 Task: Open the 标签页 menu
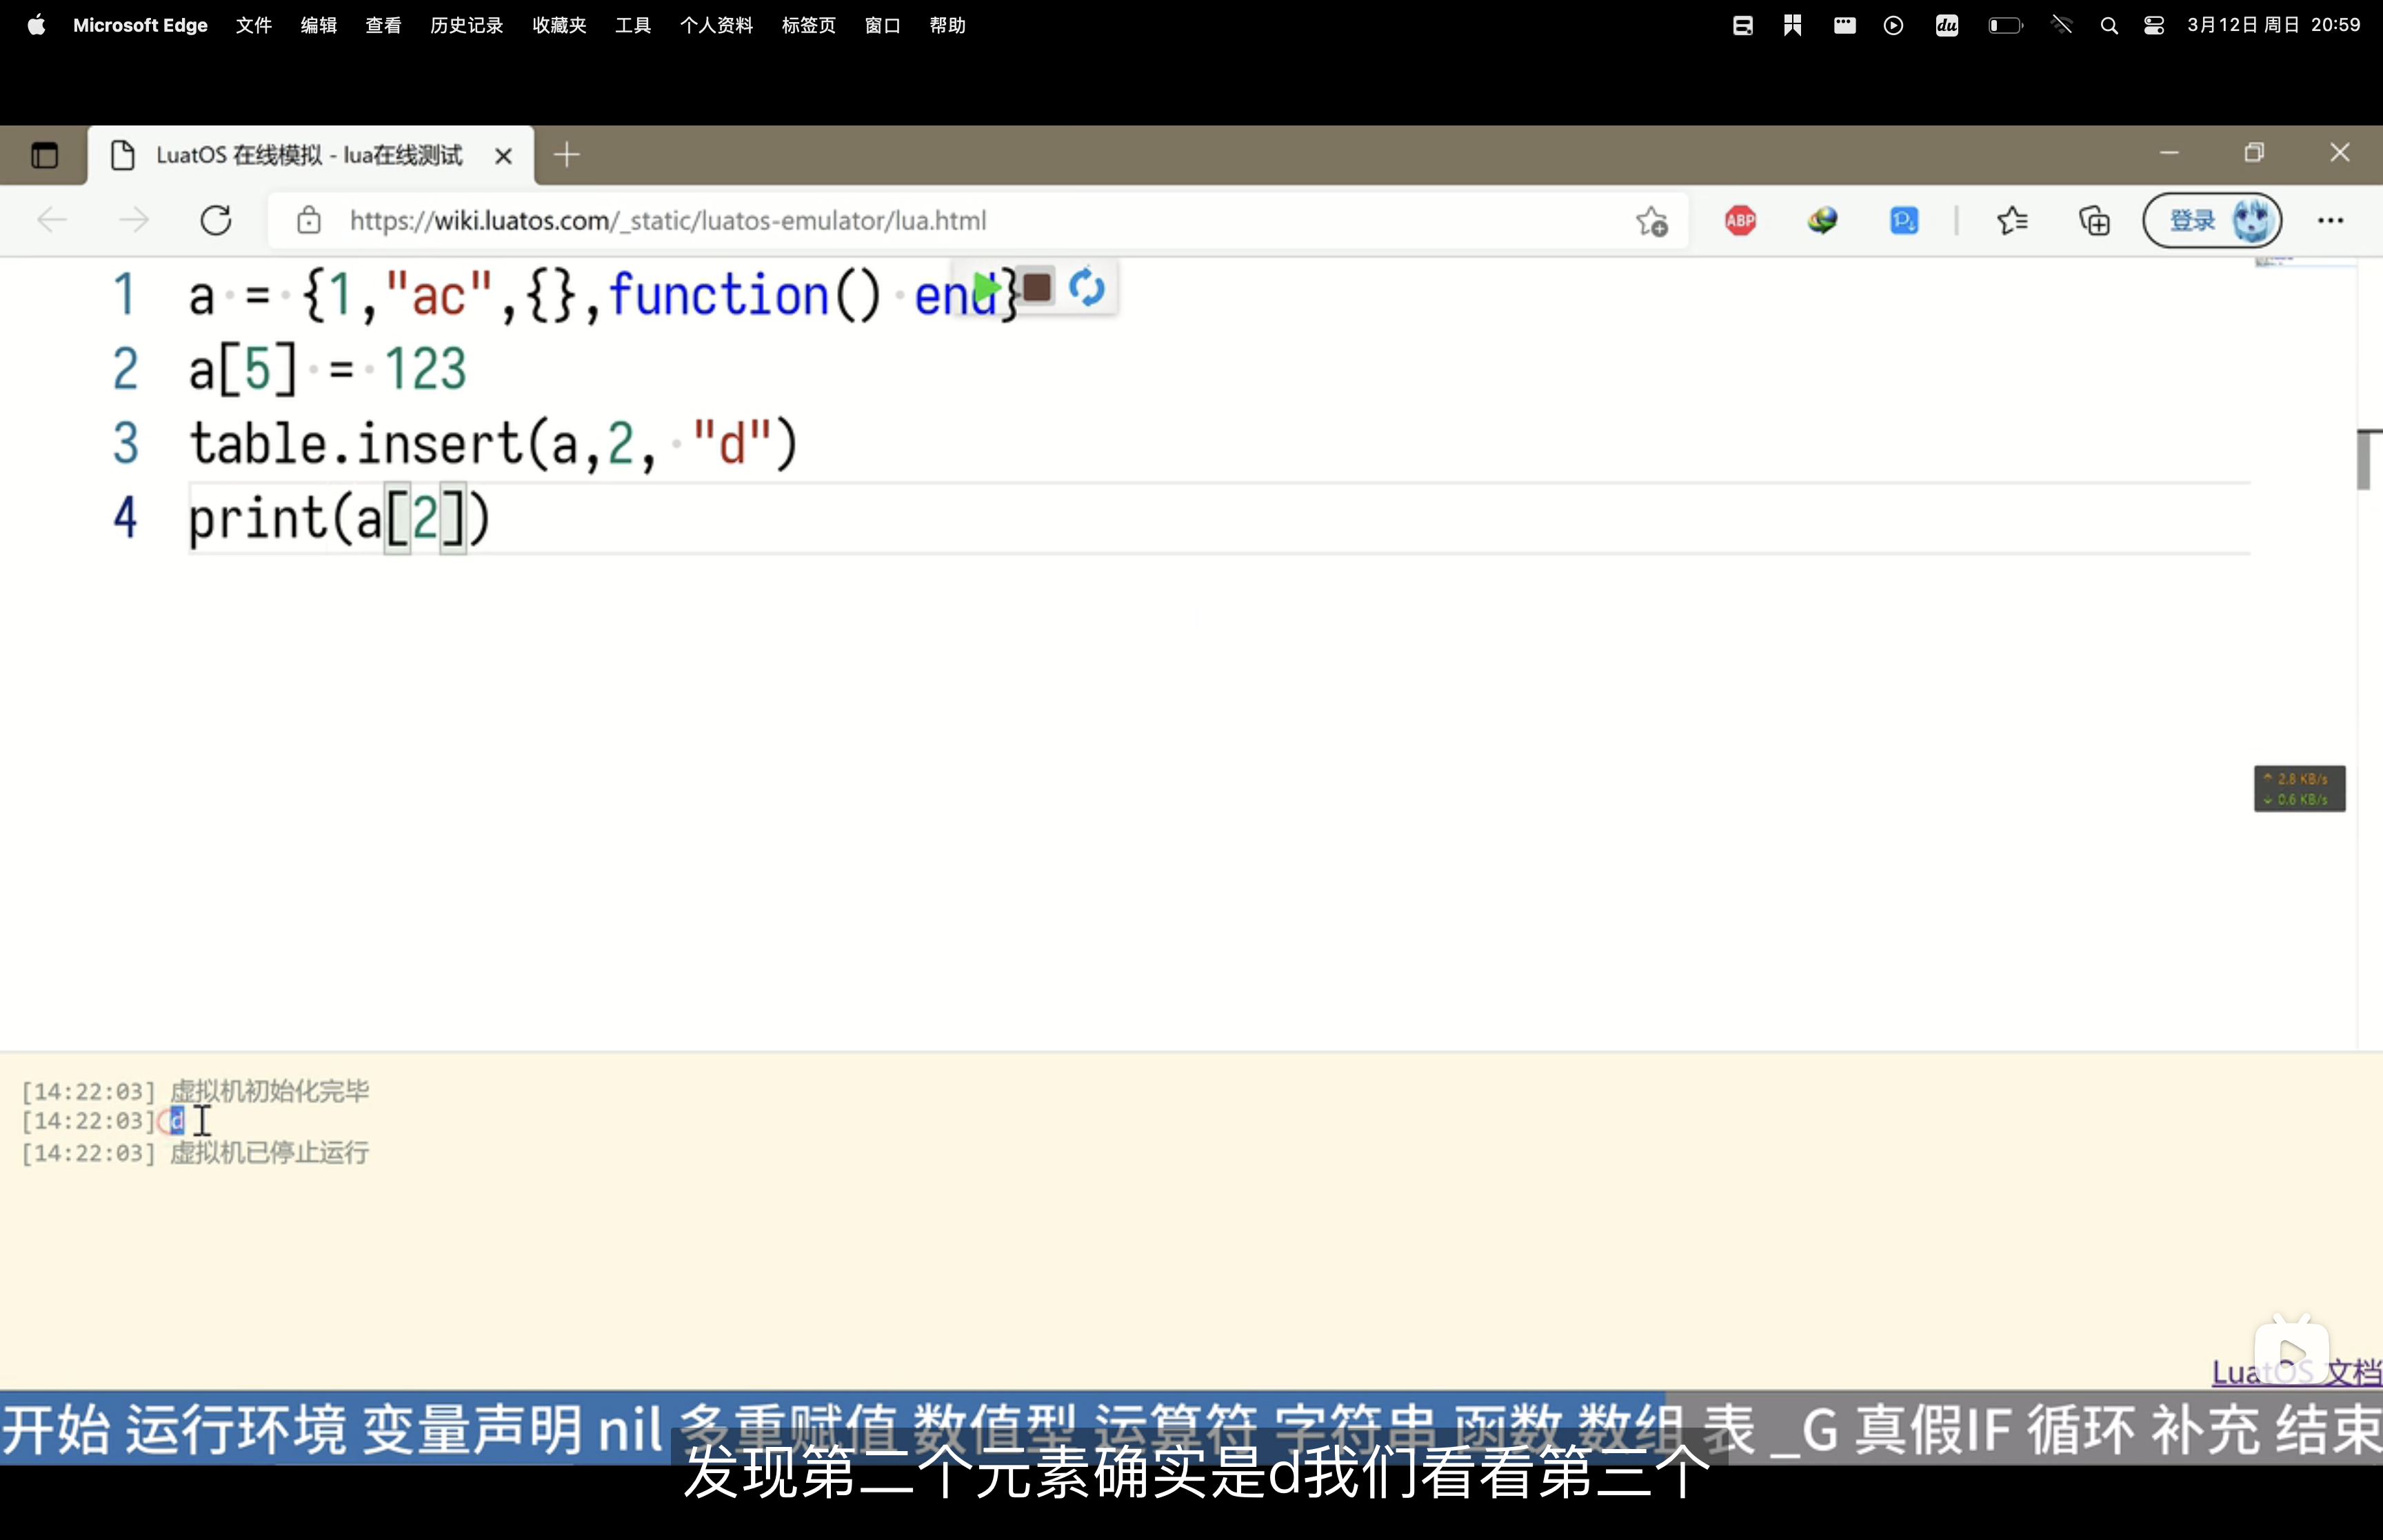coord(808,25)
